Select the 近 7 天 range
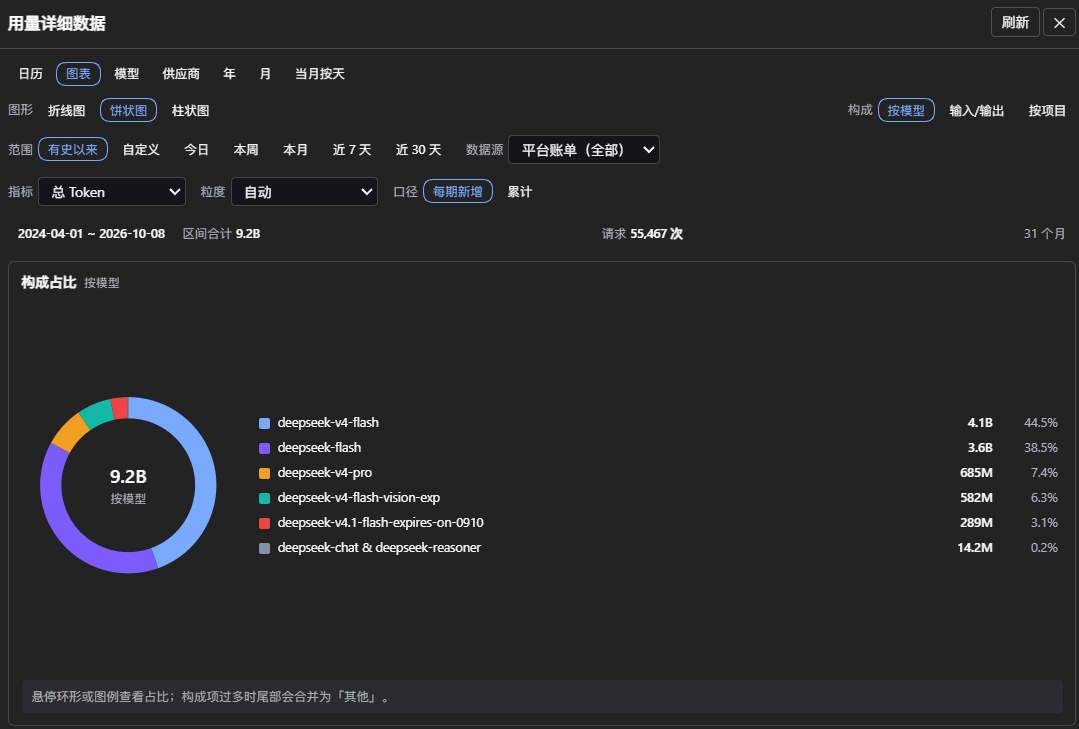Image resolution: width=1079 pixels, height=729 pixels. (352, 149)
